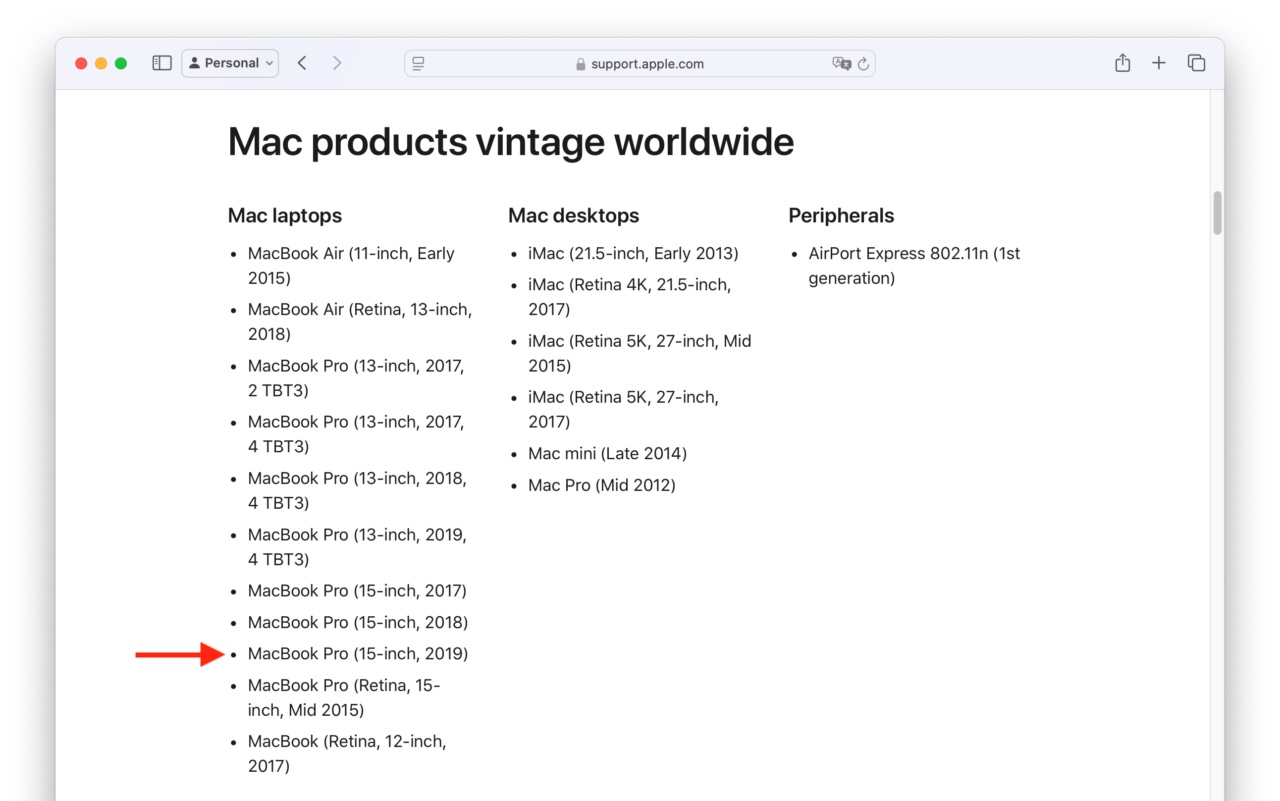The width and height of the screenshot is (1280, 801).
Task: Click the Mac laptops heading
Action: [x=285, y=215]
